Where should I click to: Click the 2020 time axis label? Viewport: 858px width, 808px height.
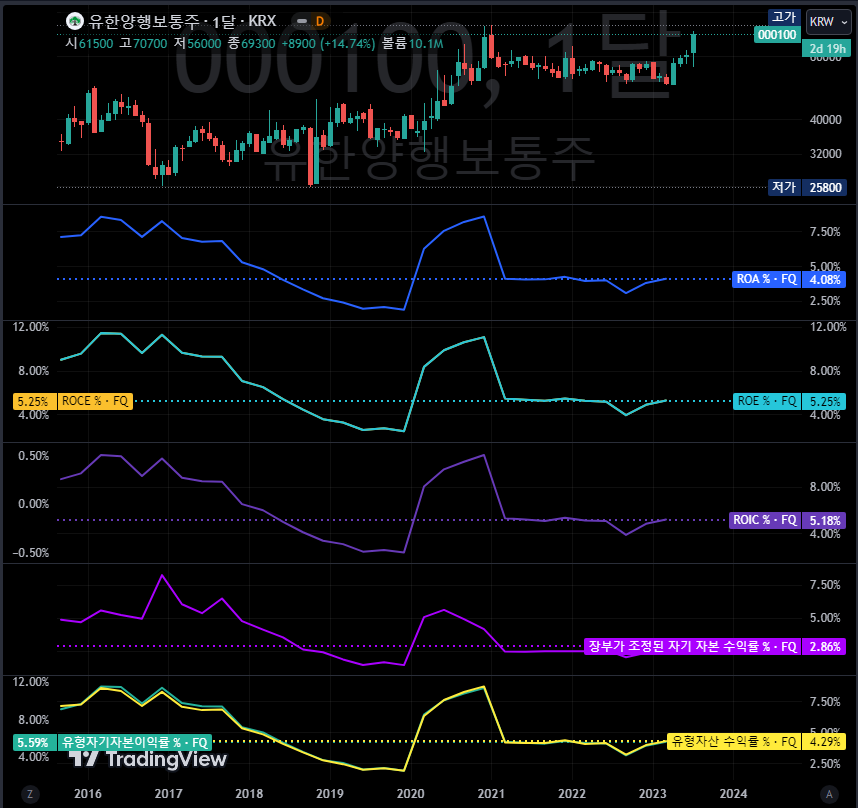click(410, 794)
